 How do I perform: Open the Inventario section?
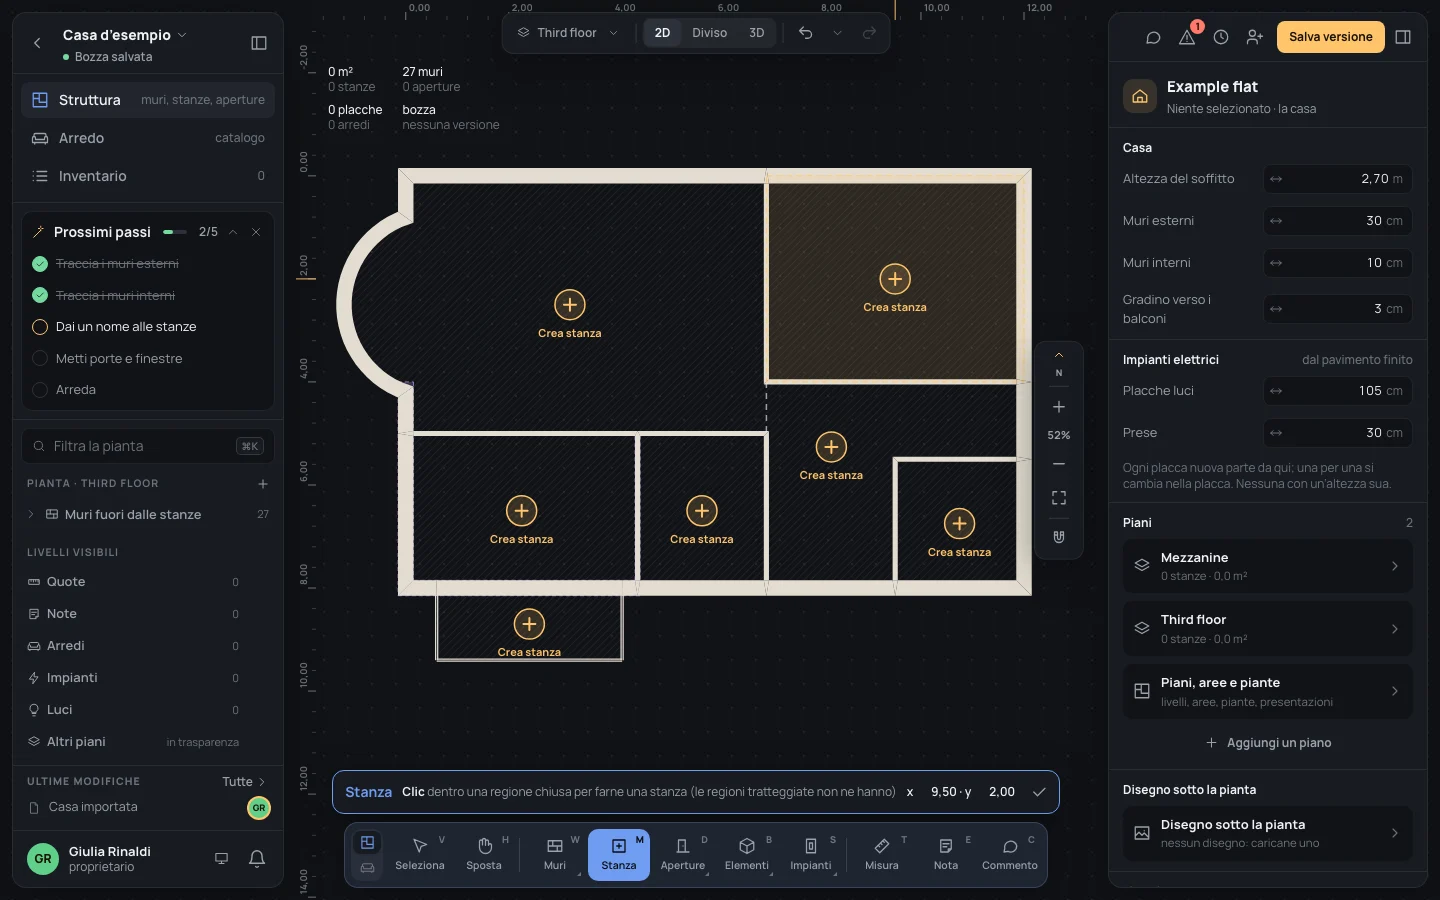[148, 176]
